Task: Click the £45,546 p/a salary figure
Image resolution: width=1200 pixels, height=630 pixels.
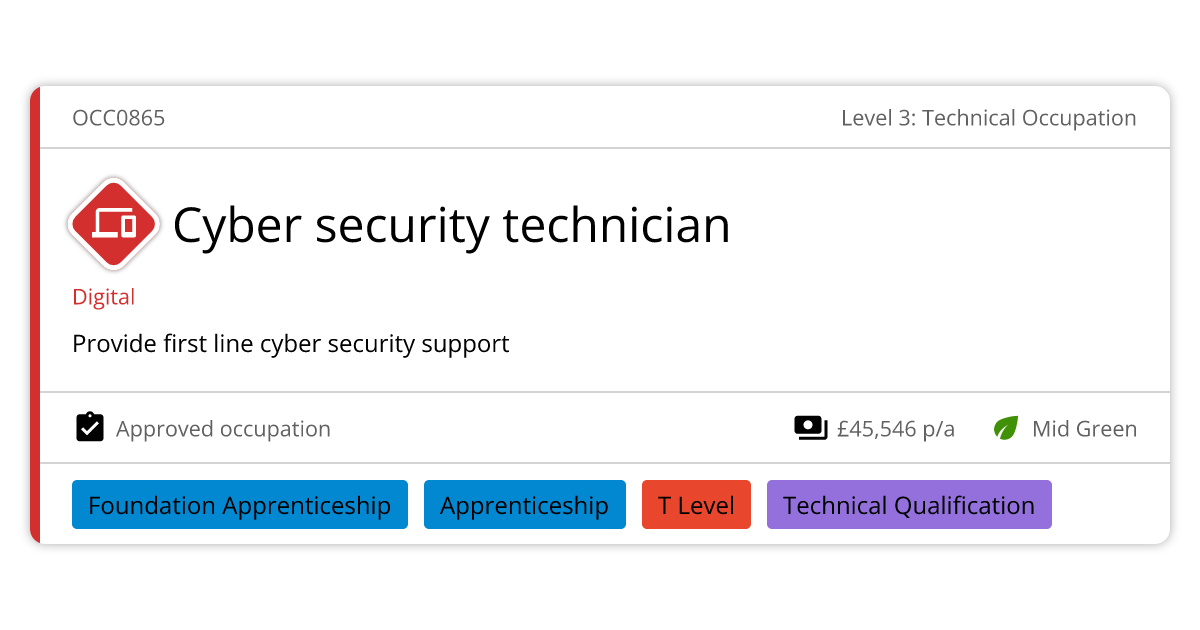Action: tap(895, 429)
